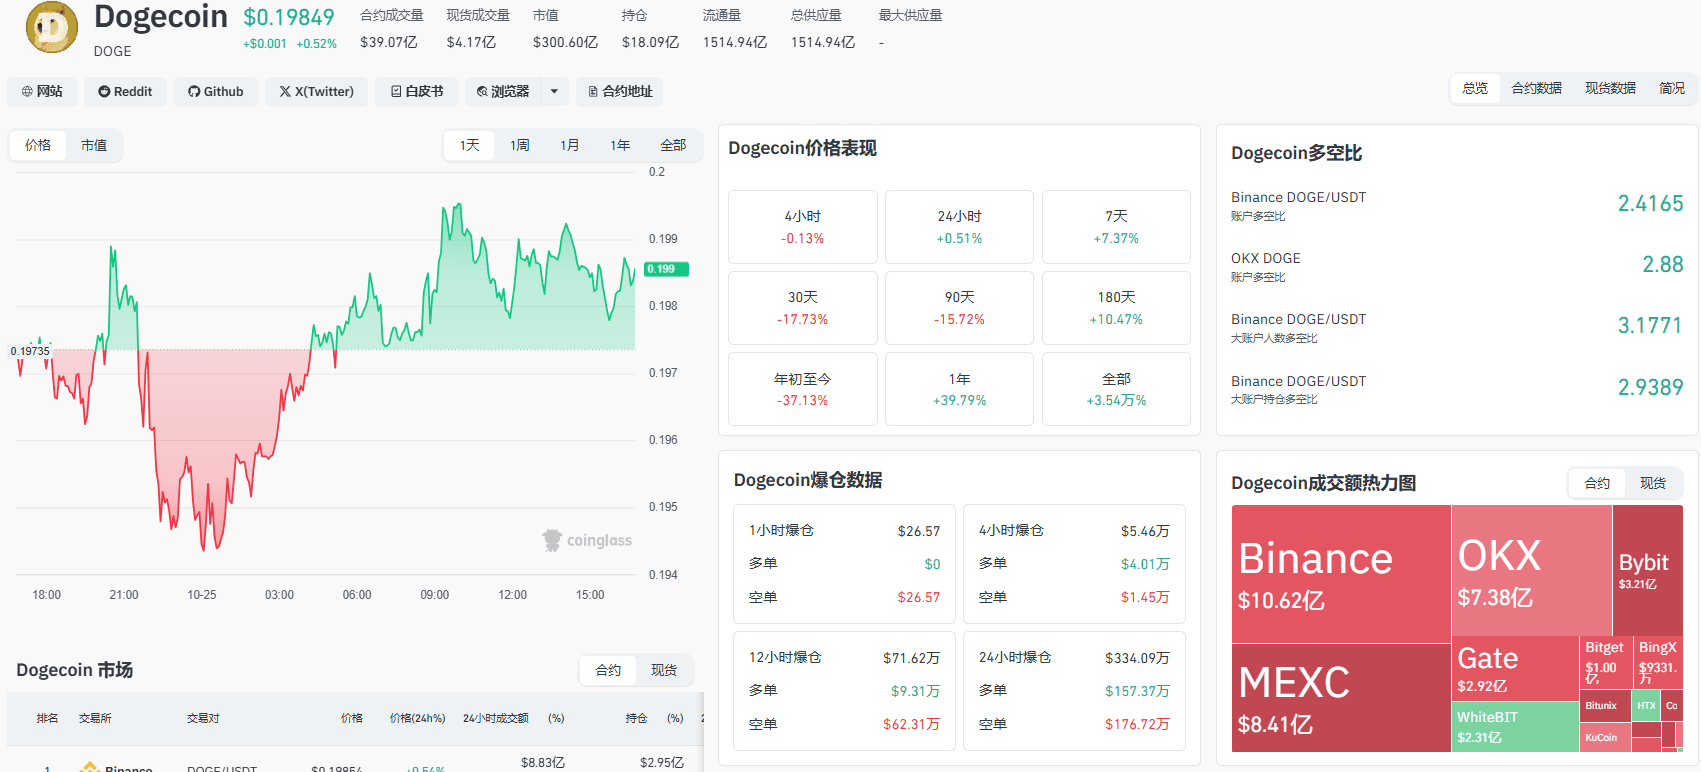Sort table by 持仓 column header
Viewport: 1701px width, 772px height.
tap(636, 718)
